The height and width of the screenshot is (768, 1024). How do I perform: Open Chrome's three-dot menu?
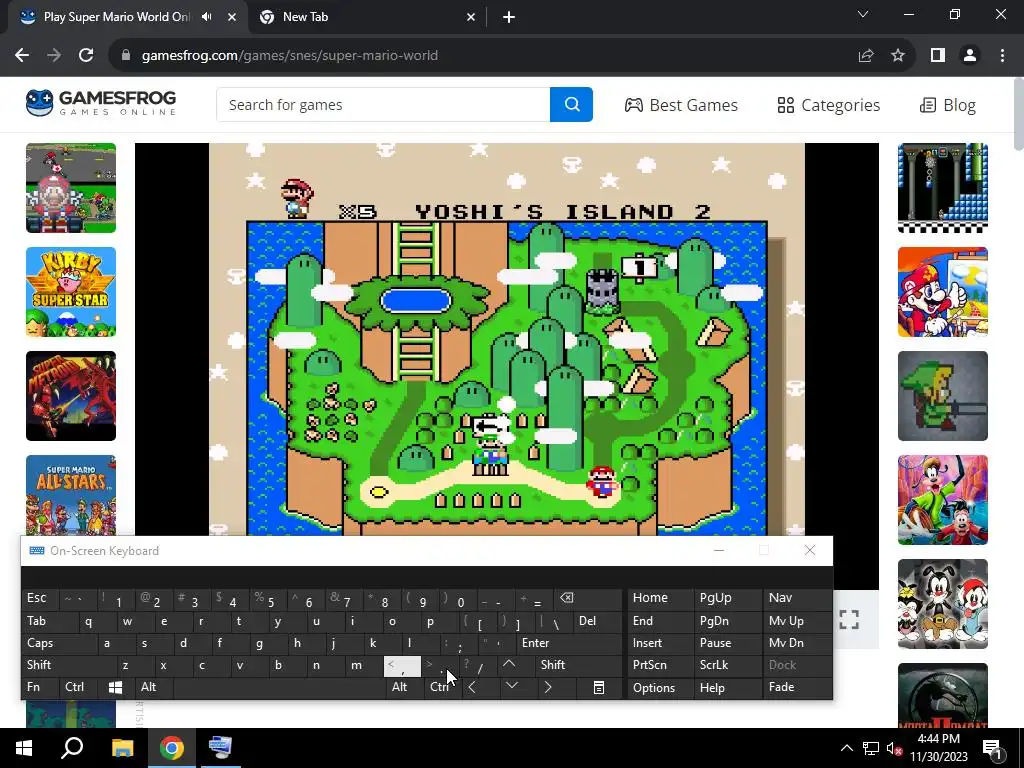click(x=1002, y=56)
